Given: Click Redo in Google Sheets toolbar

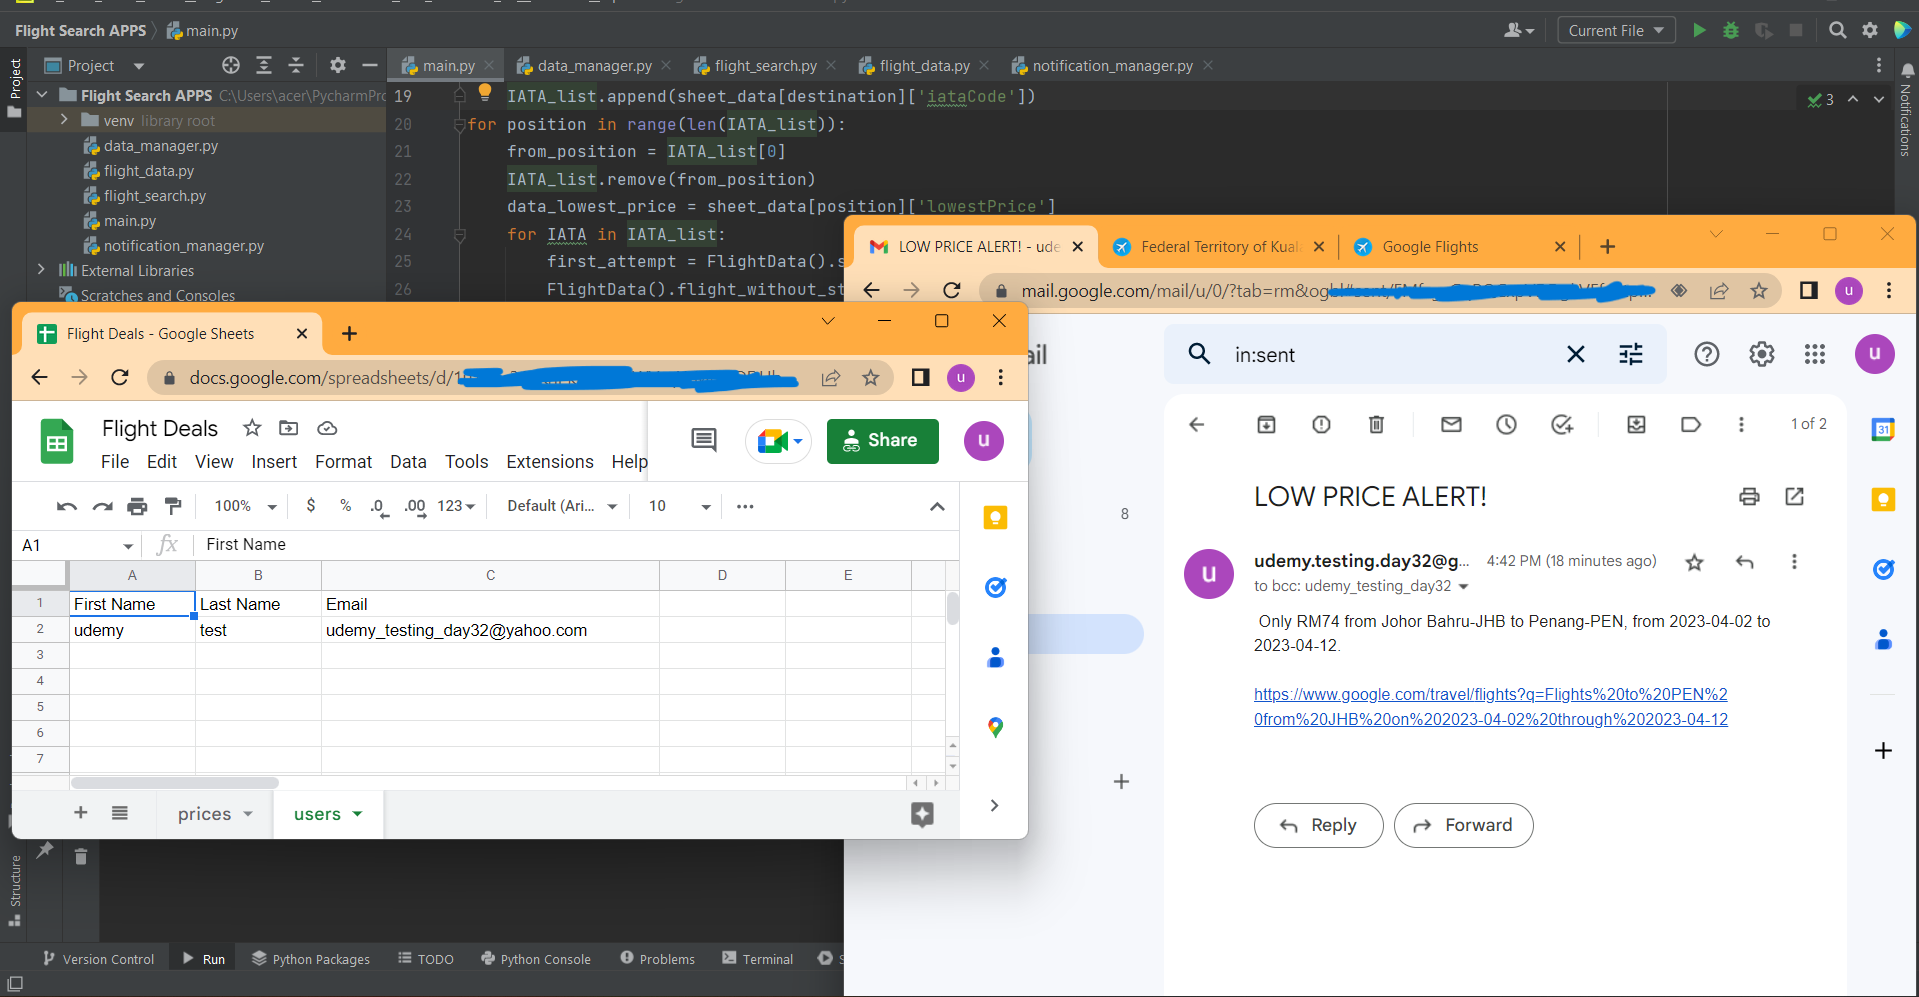Looking at the screenshot, I should pyautogui.click(x=102, y=506).
